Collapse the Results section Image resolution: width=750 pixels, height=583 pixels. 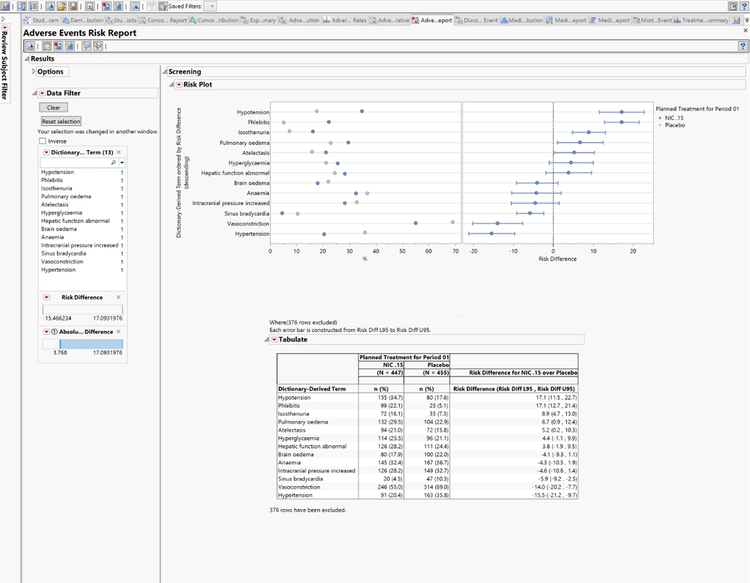(x=27, y=59)
